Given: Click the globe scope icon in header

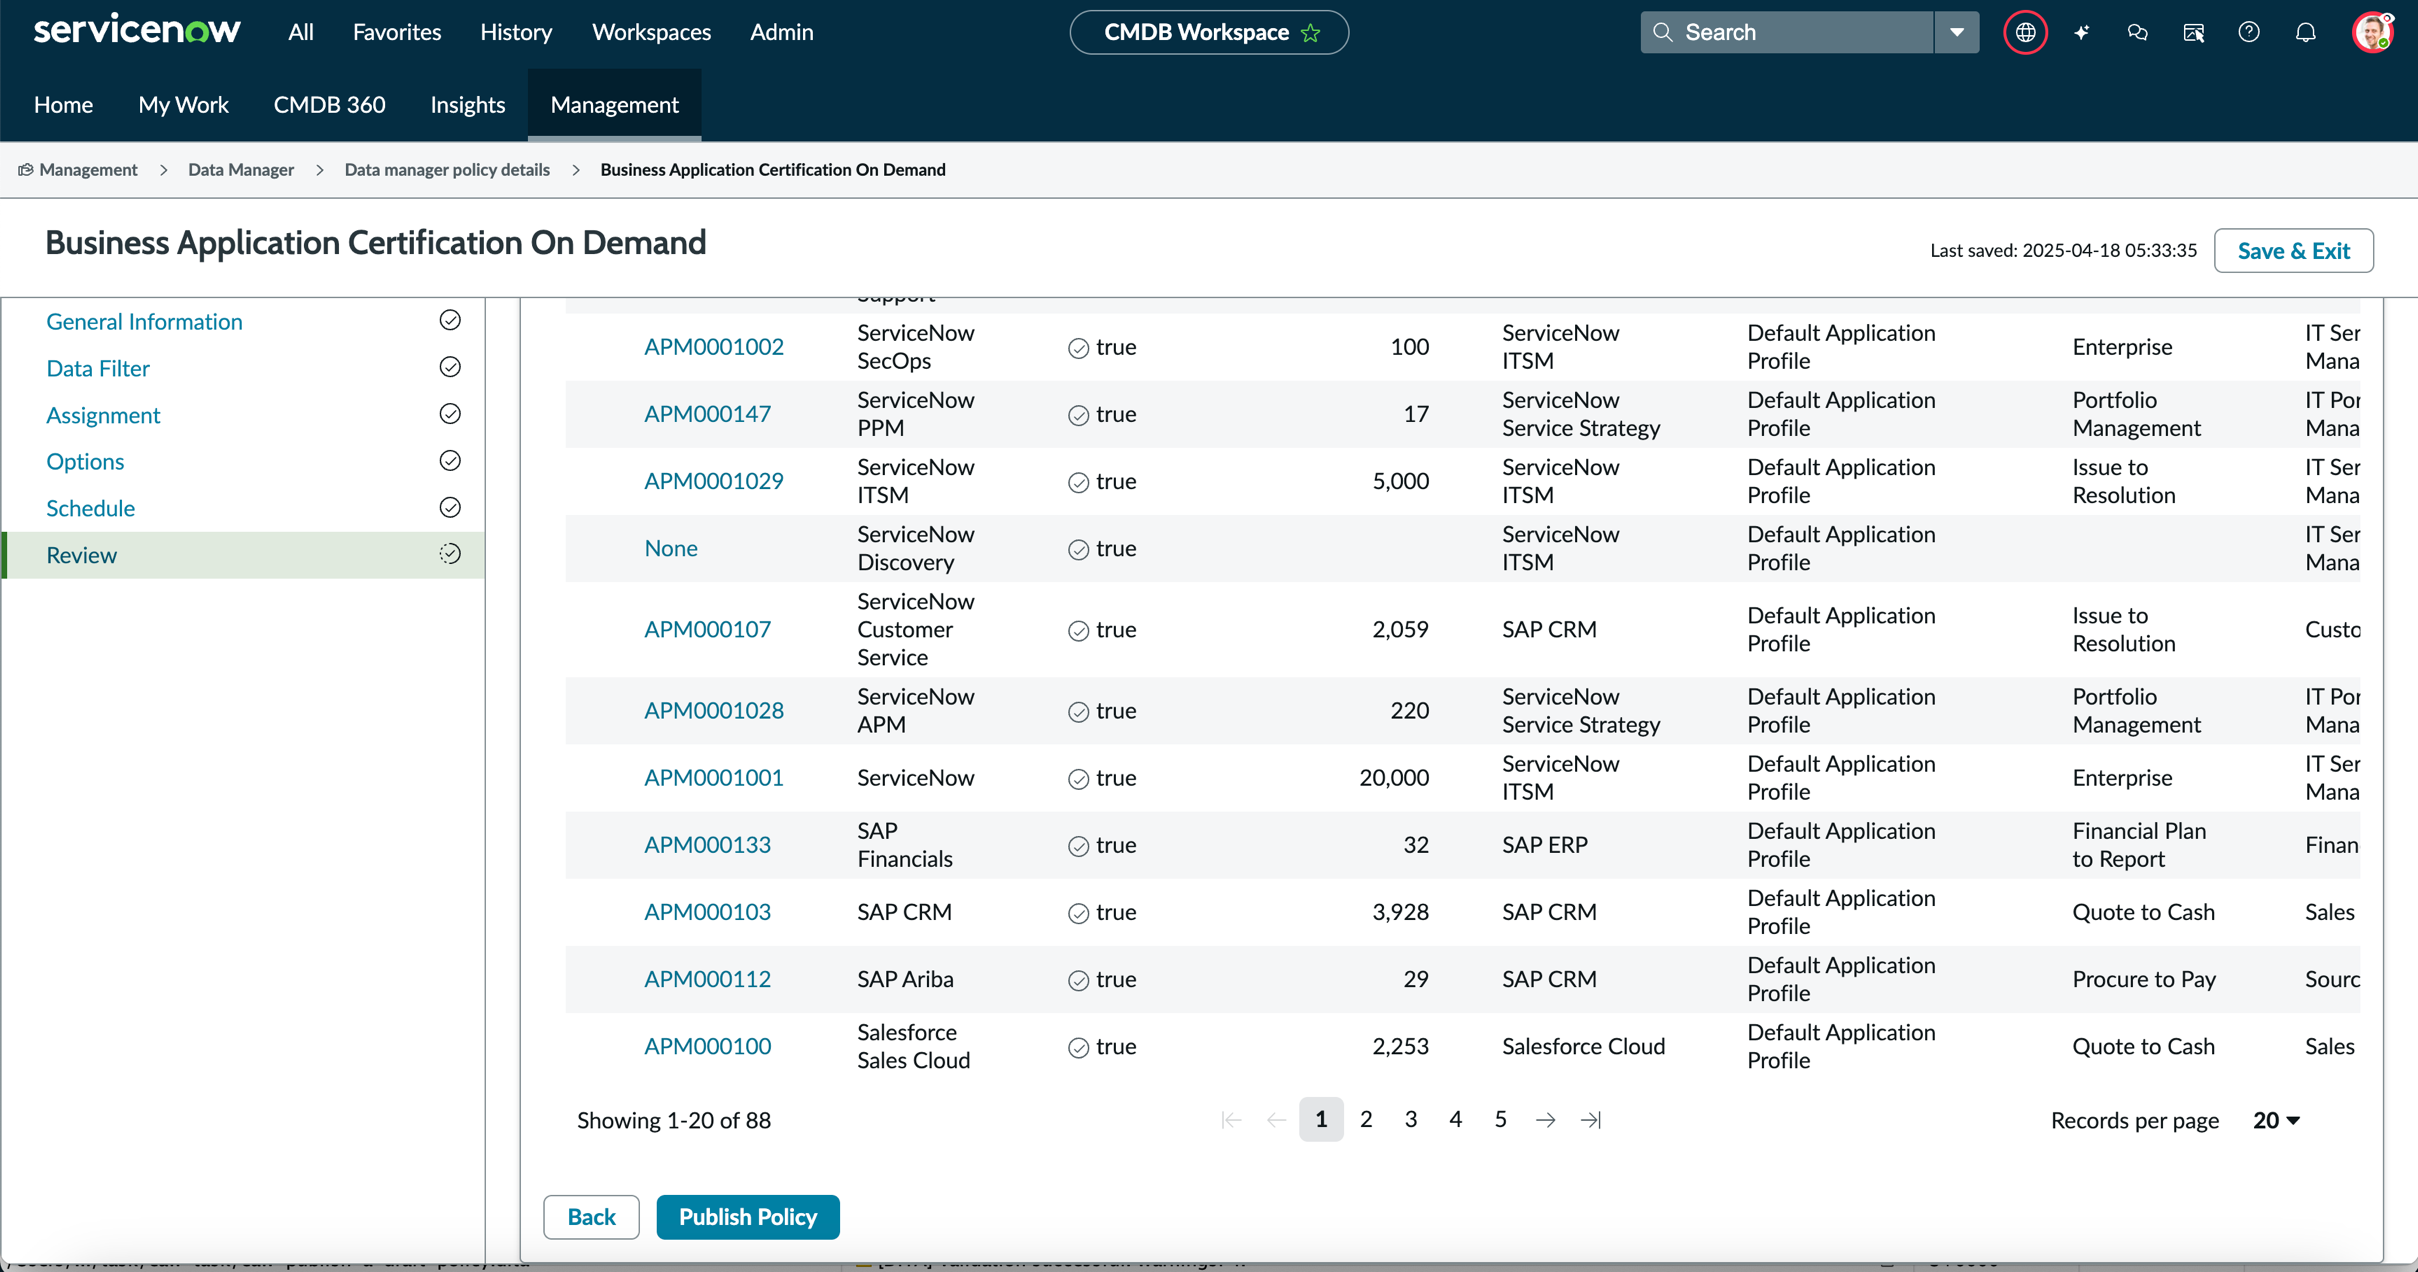Looking at the screenshot, I should point(2025,32).
